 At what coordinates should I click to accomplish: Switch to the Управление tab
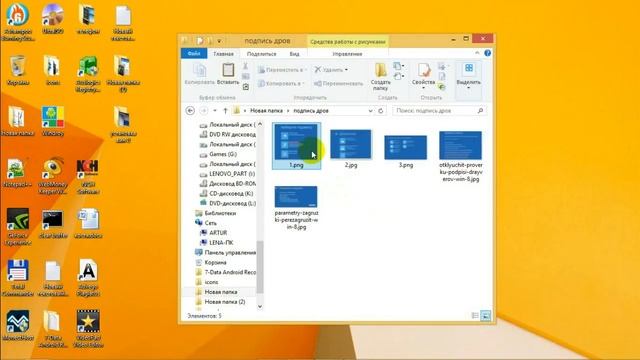347,53
